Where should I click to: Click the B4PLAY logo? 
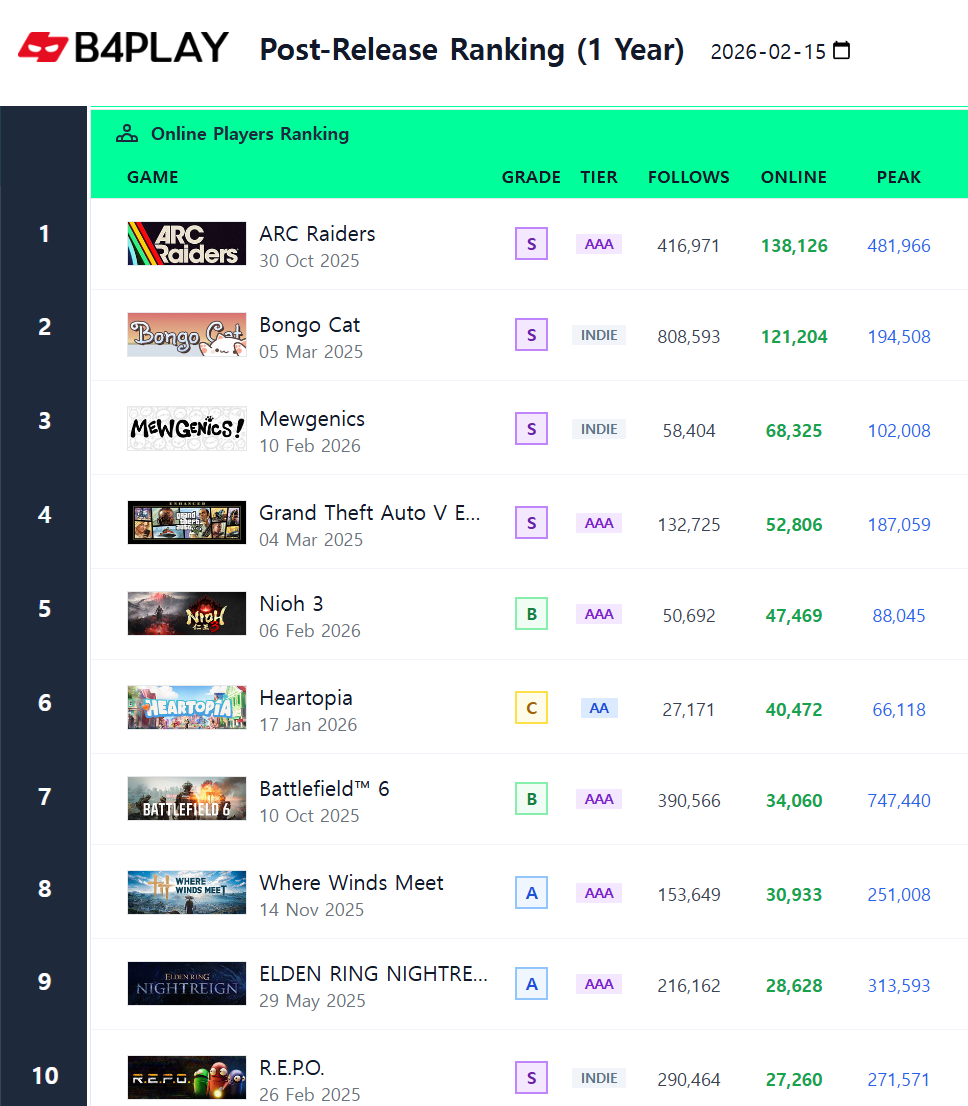tap(123, 48)
